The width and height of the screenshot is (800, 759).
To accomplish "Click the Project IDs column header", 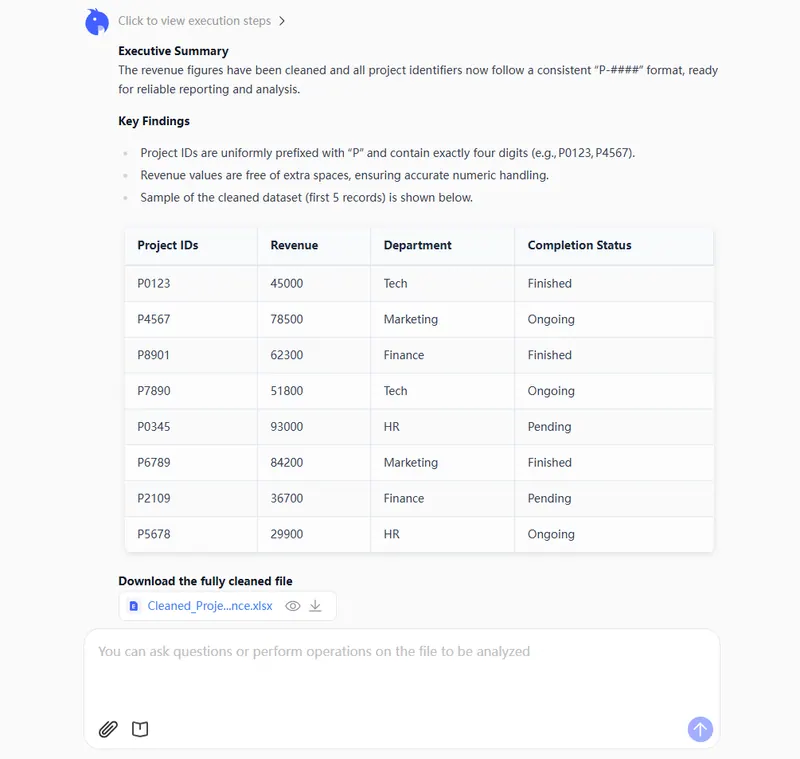I will click(168, 245).
